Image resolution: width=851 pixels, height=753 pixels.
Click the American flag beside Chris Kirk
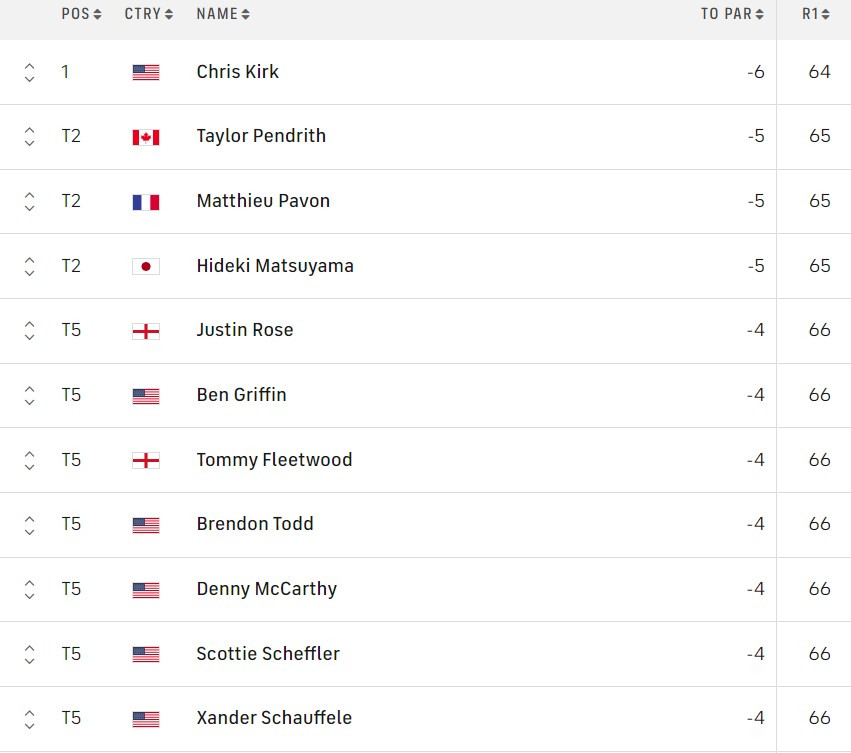[146, 71]
